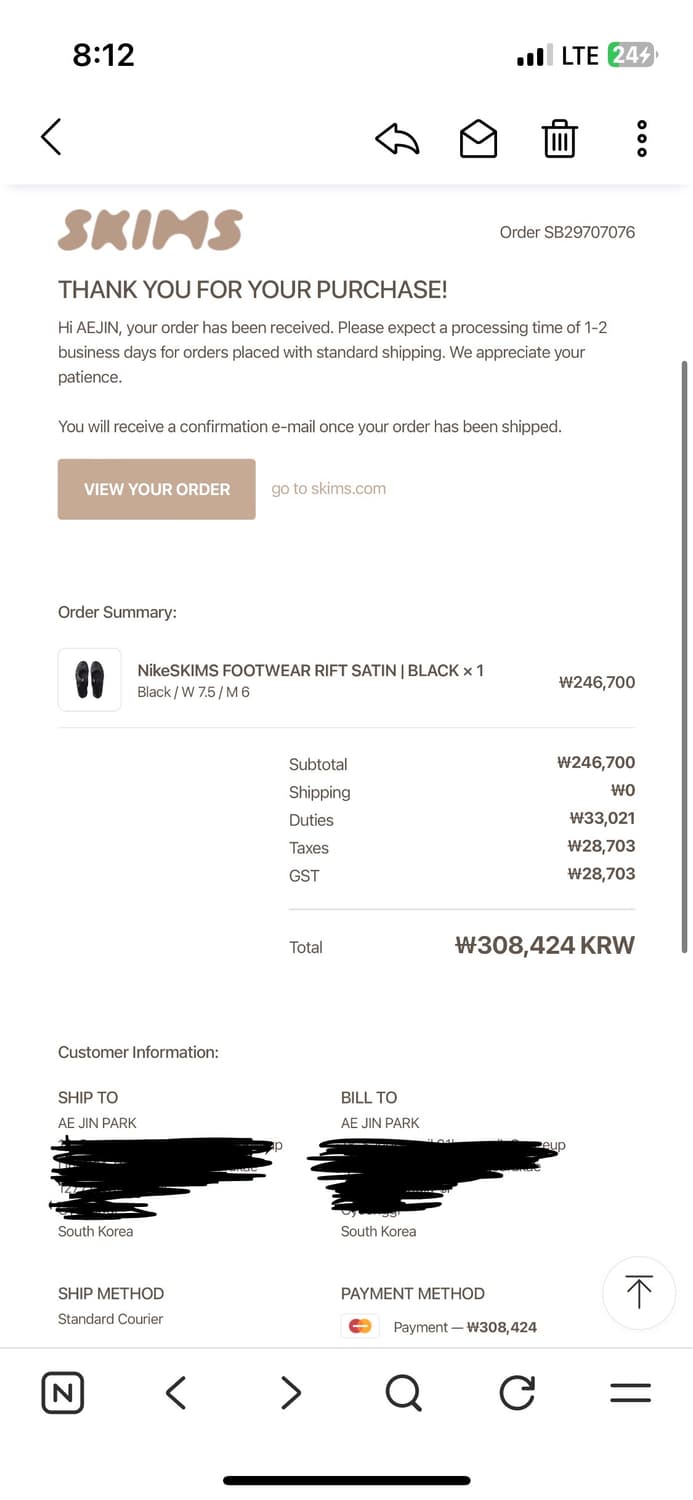Viewport: 693px width, 1500px height.
Task: Open the hamburger menu in bottom toolbar
Action: [629, 1392]
